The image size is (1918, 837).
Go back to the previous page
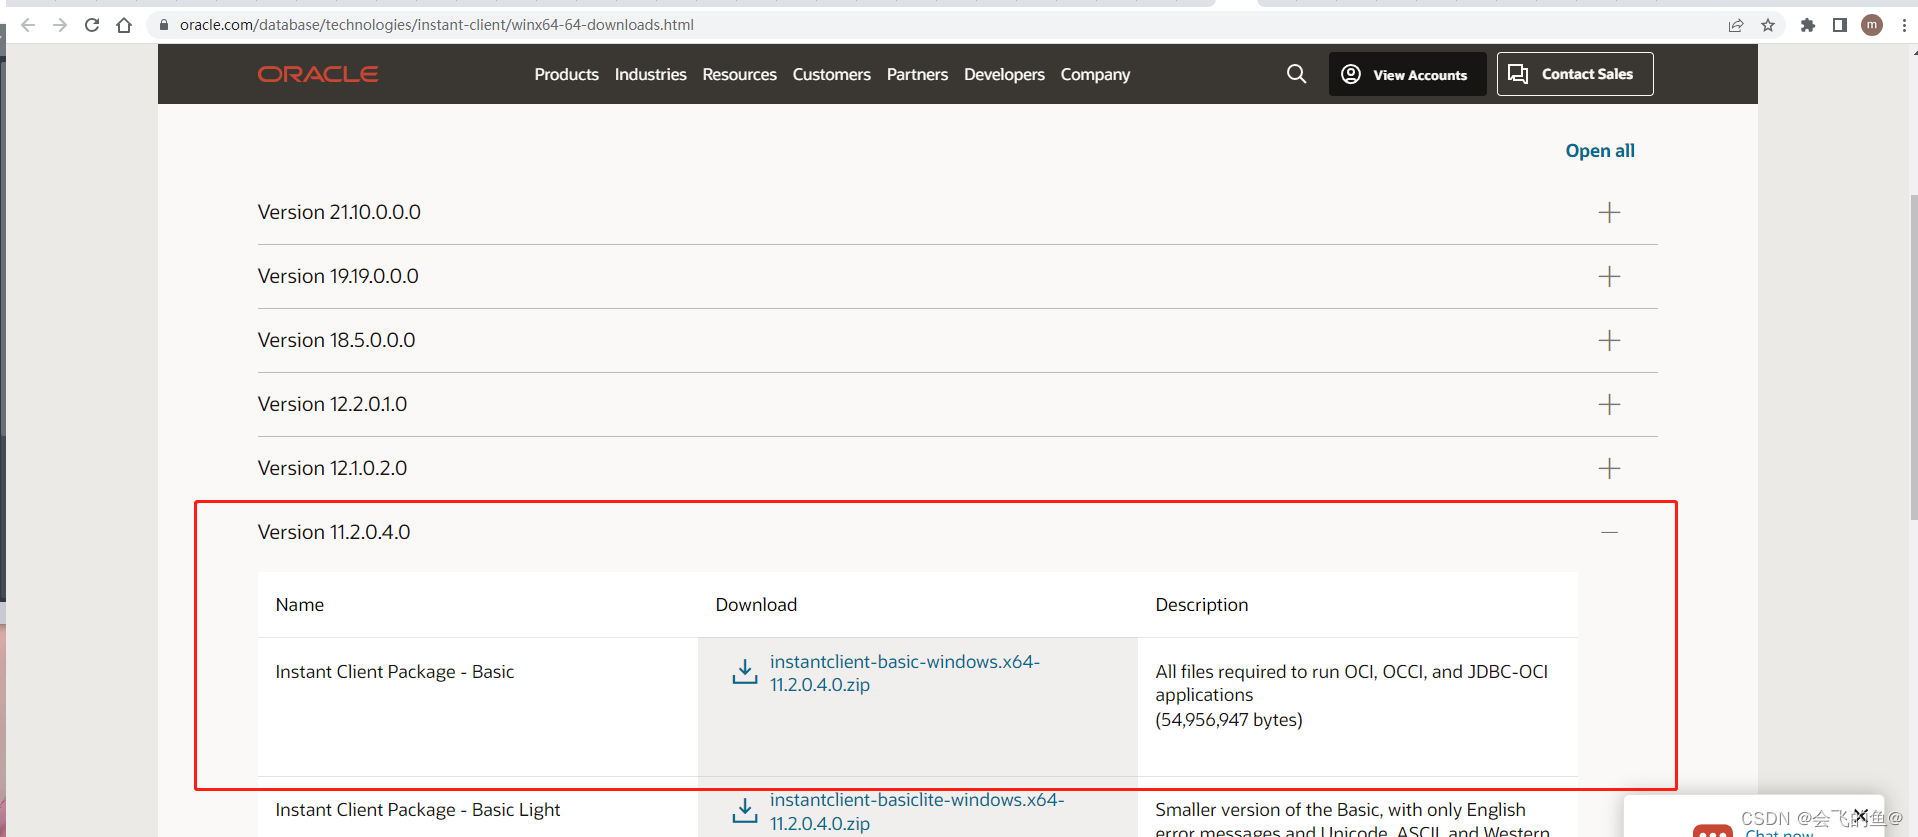(28, 25)
